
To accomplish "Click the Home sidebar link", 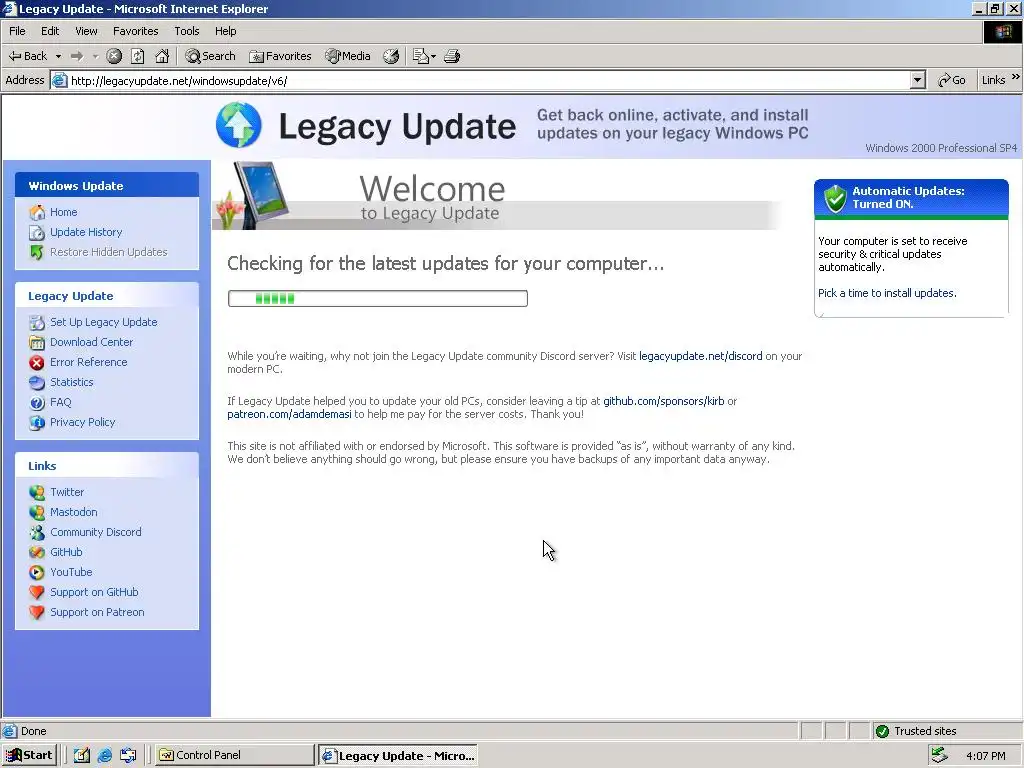I will 63,212.
